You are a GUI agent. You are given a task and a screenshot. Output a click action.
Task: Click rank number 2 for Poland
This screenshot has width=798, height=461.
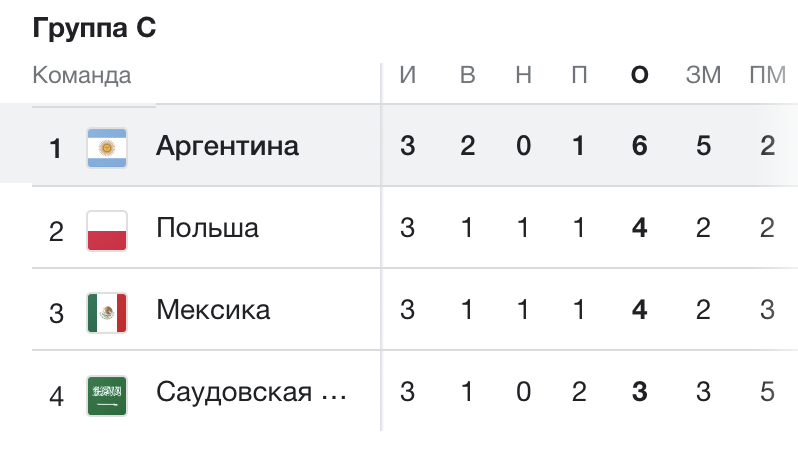point(56,232)
